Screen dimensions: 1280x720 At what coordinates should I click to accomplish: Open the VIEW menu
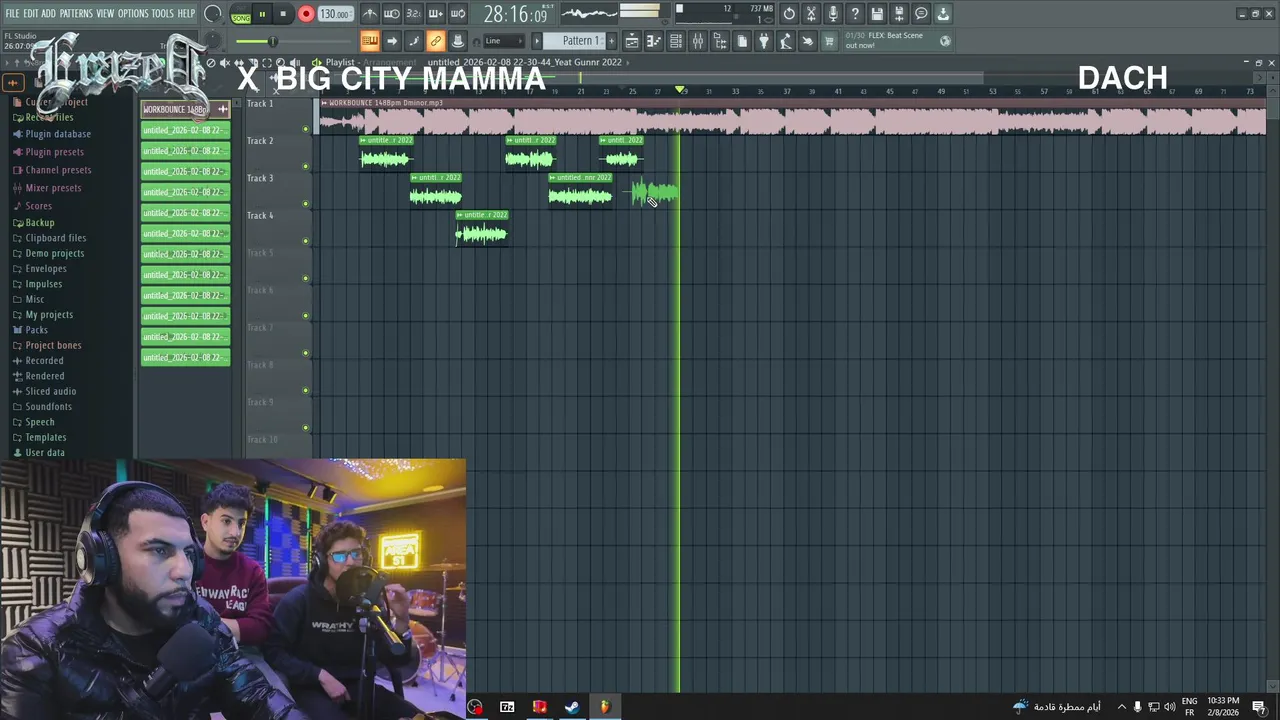pyautogui.click(x=105, y=14)
